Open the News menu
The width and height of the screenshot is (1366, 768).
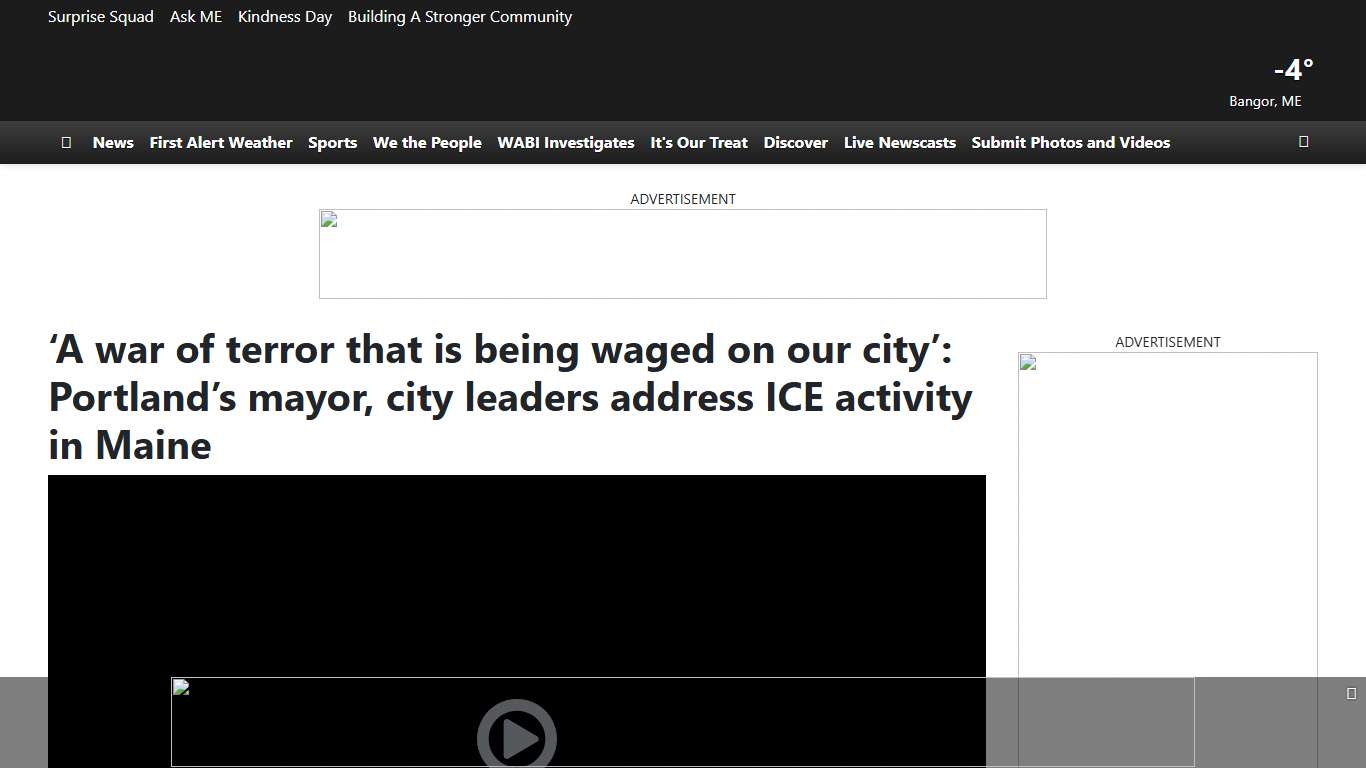(113, 143)
